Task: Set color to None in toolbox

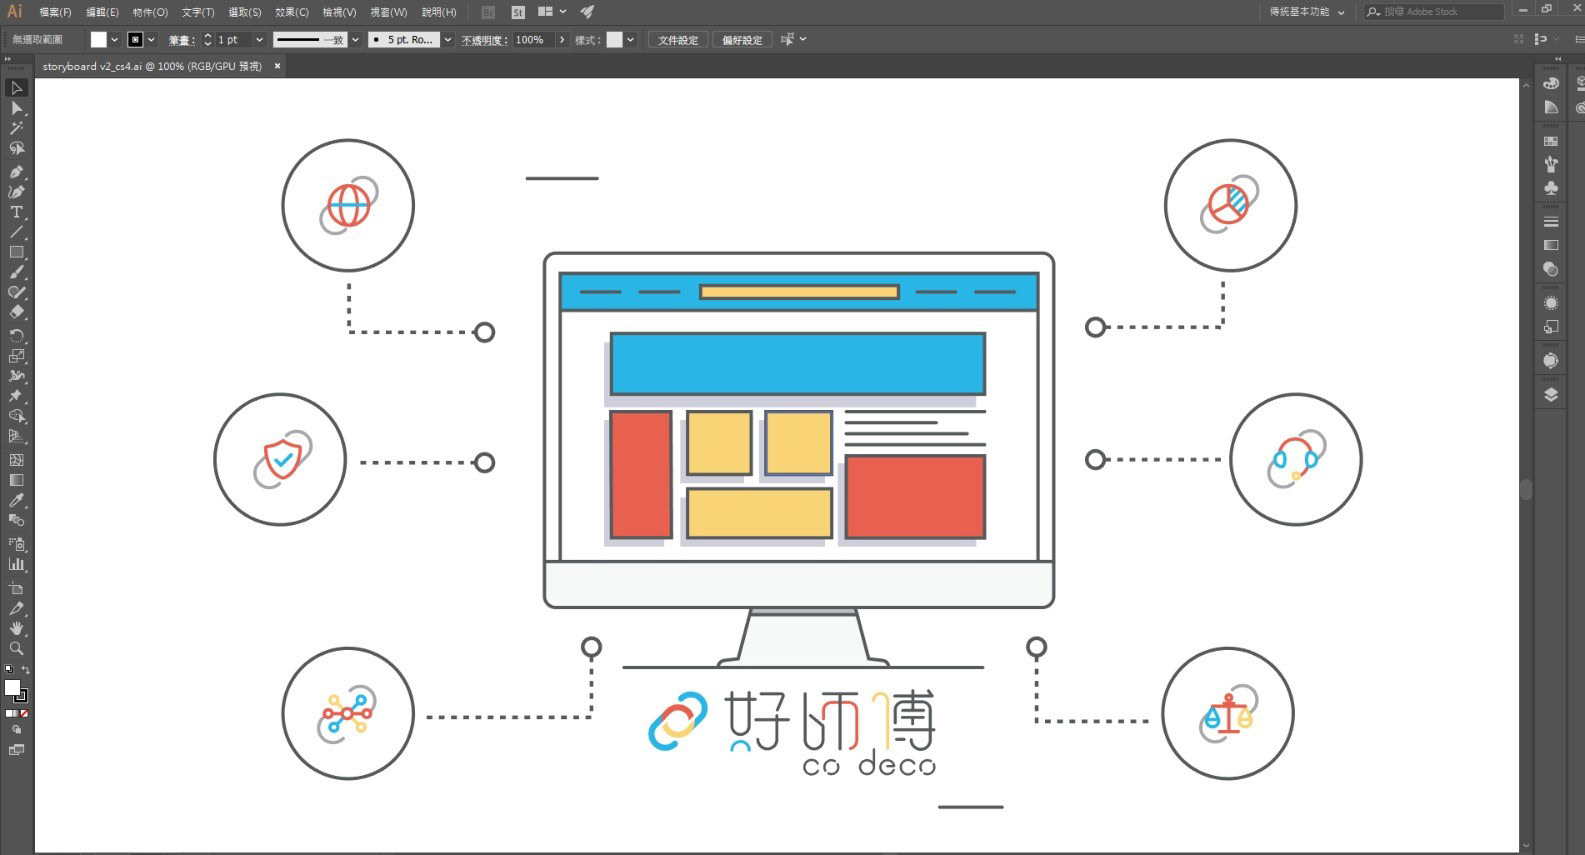Action: 24,714
